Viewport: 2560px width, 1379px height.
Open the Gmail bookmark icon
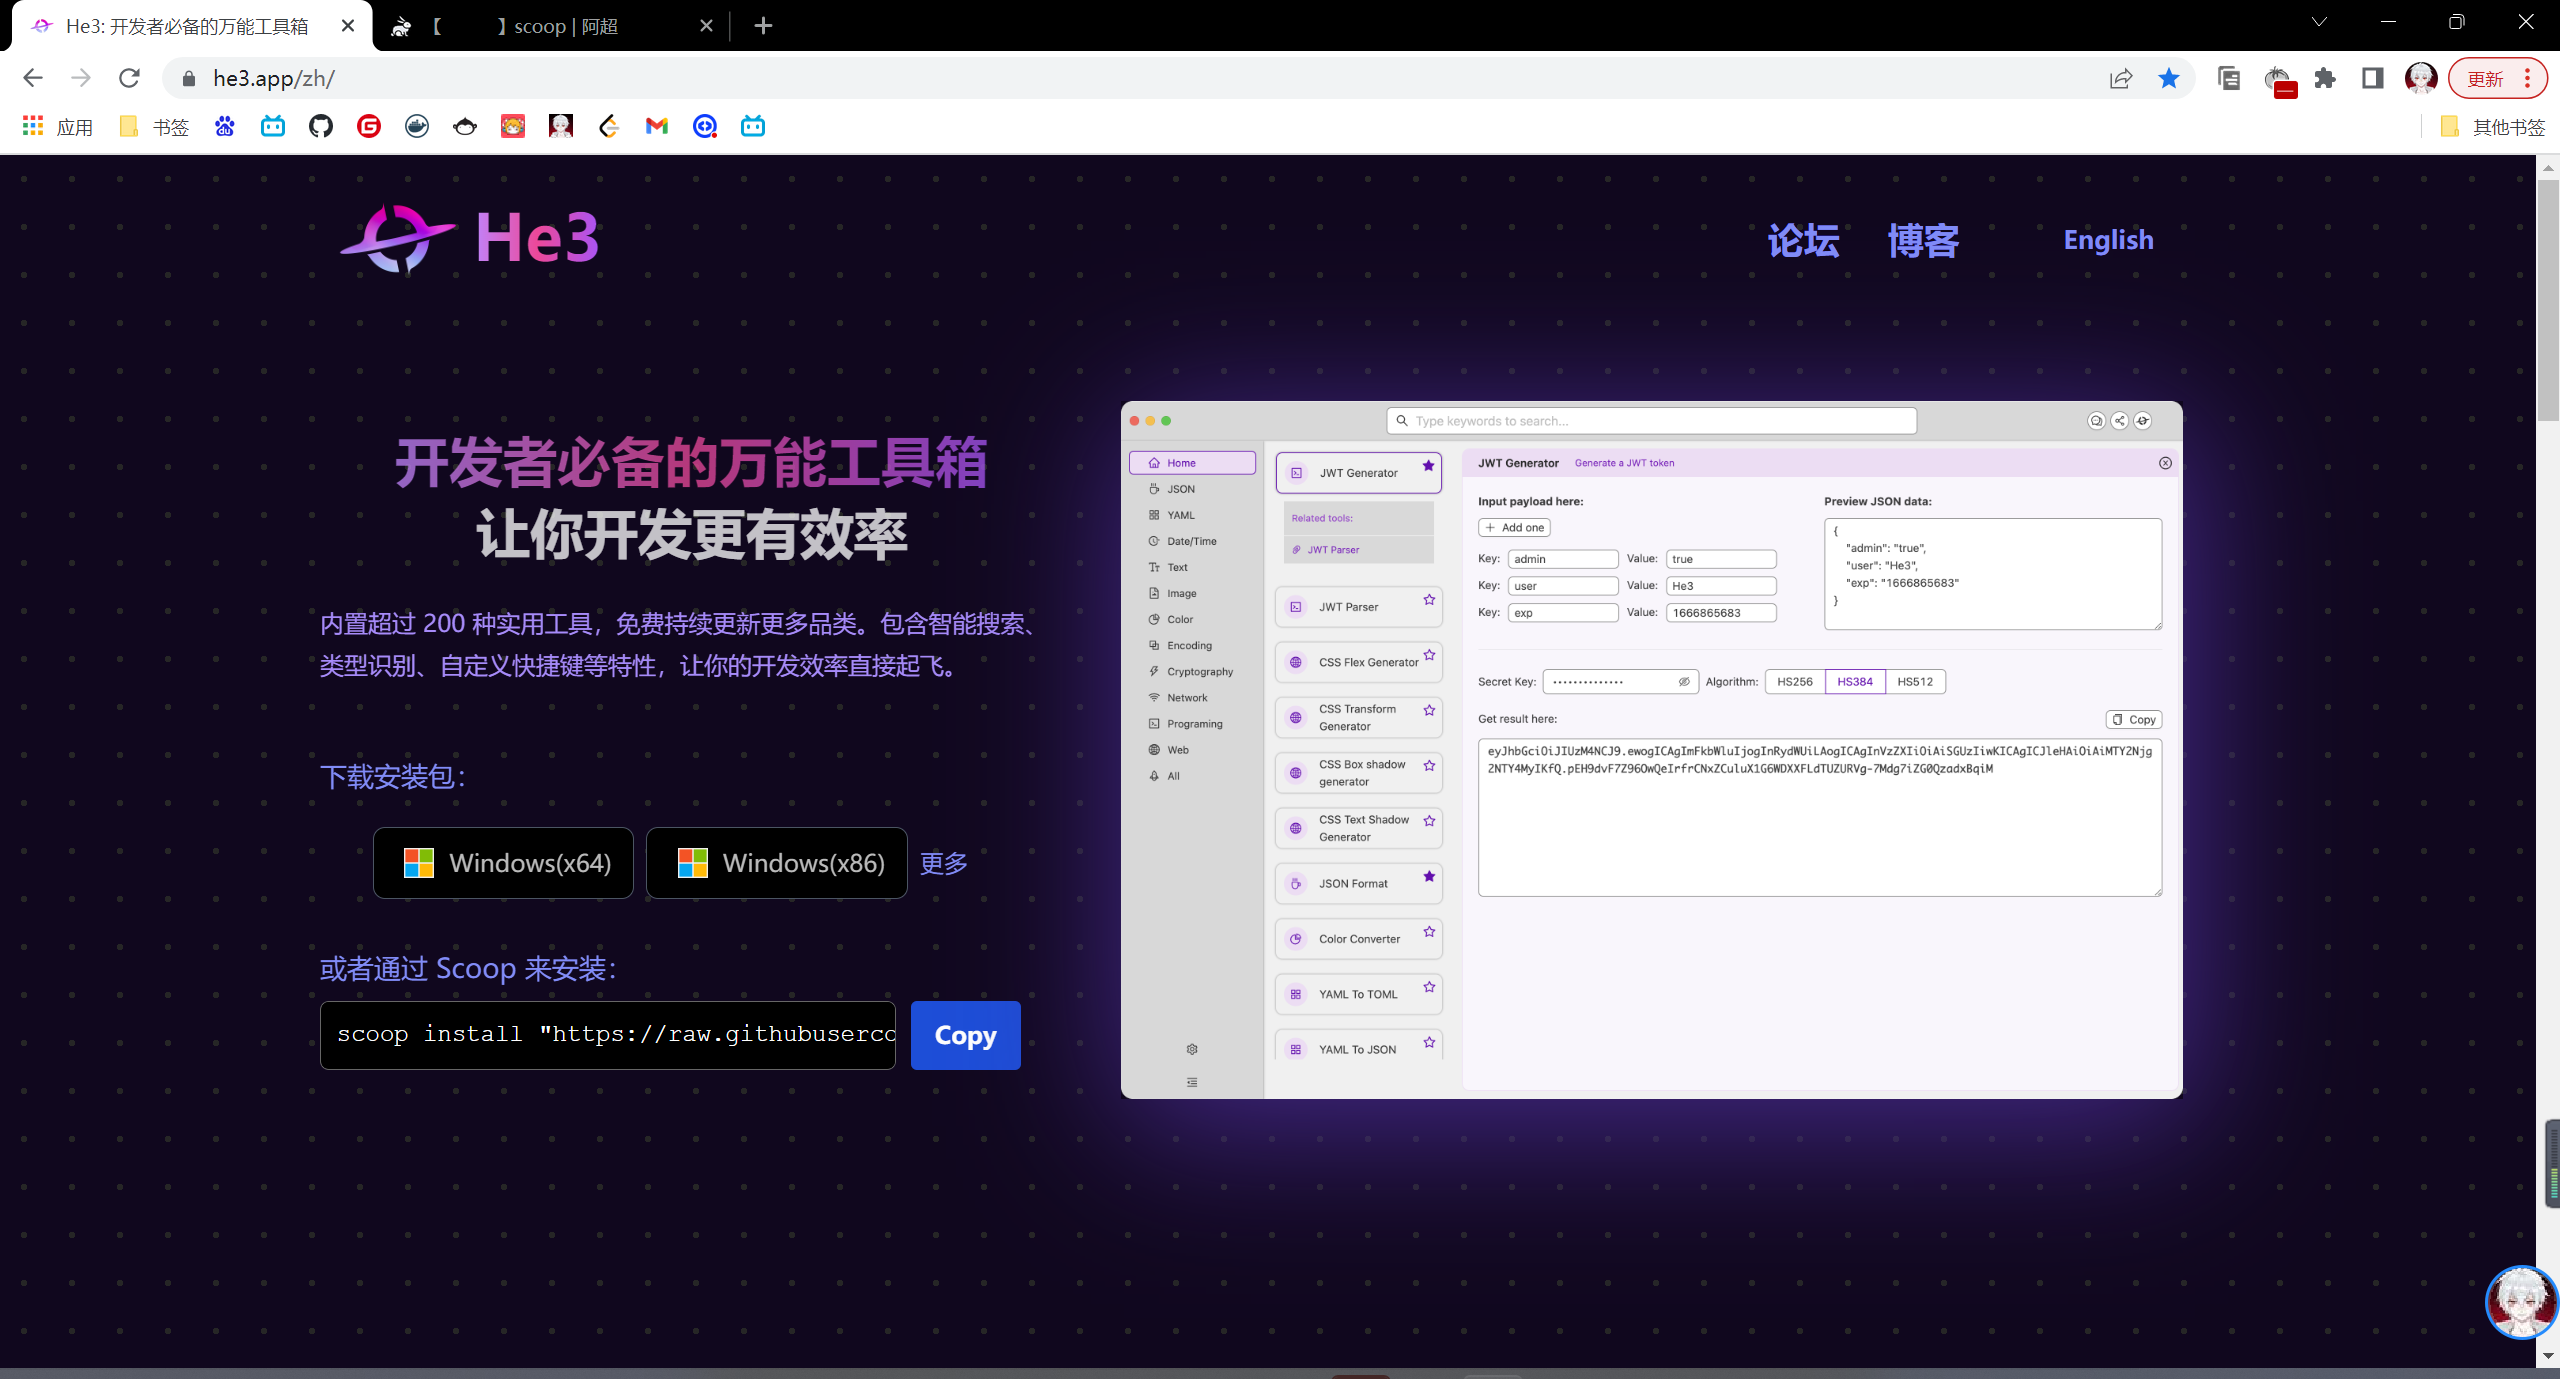tap(656, 126)
